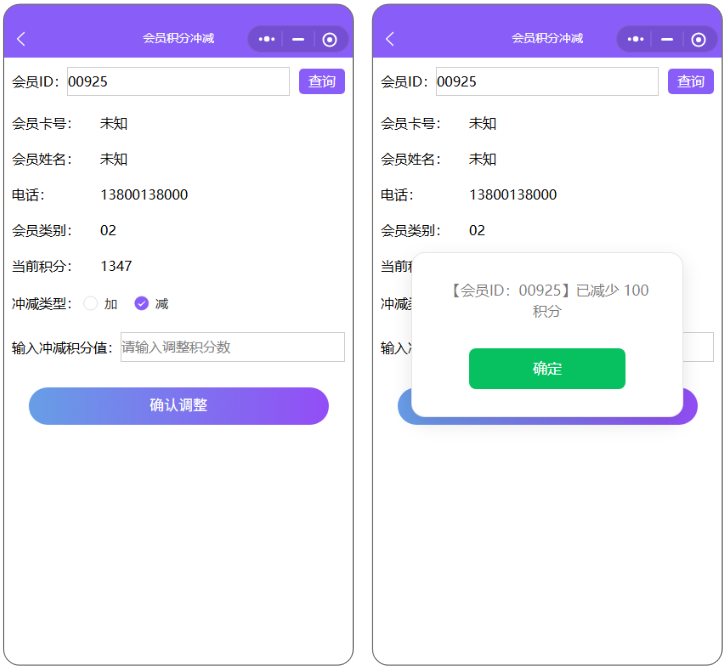The image size is (727, 669).
Task: Click the 会员积分冲减 title in the right header
Action: [547, 39]
